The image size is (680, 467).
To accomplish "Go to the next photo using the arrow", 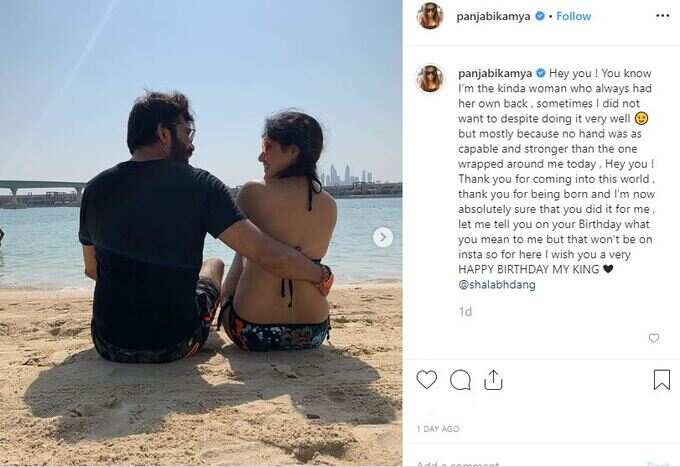I will pyautogui.click(x=383, y=237).
